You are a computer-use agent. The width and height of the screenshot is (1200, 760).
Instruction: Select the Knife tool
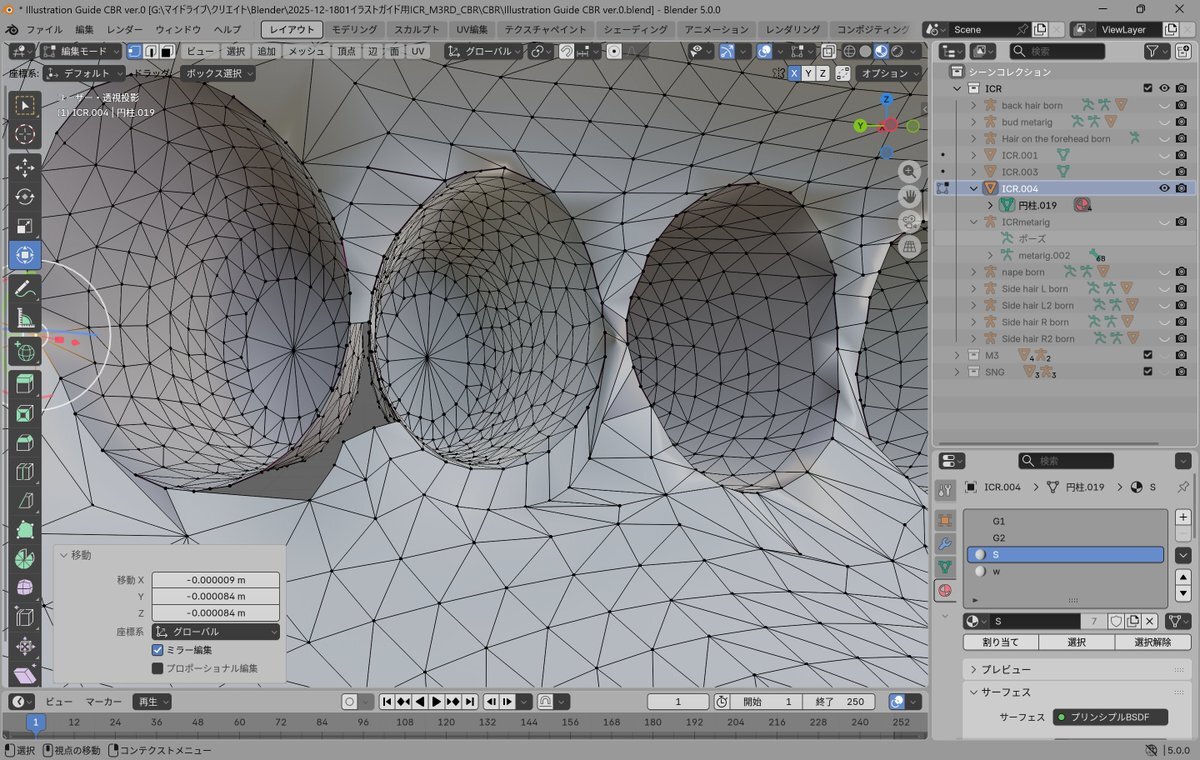click(x=25, y=500)
